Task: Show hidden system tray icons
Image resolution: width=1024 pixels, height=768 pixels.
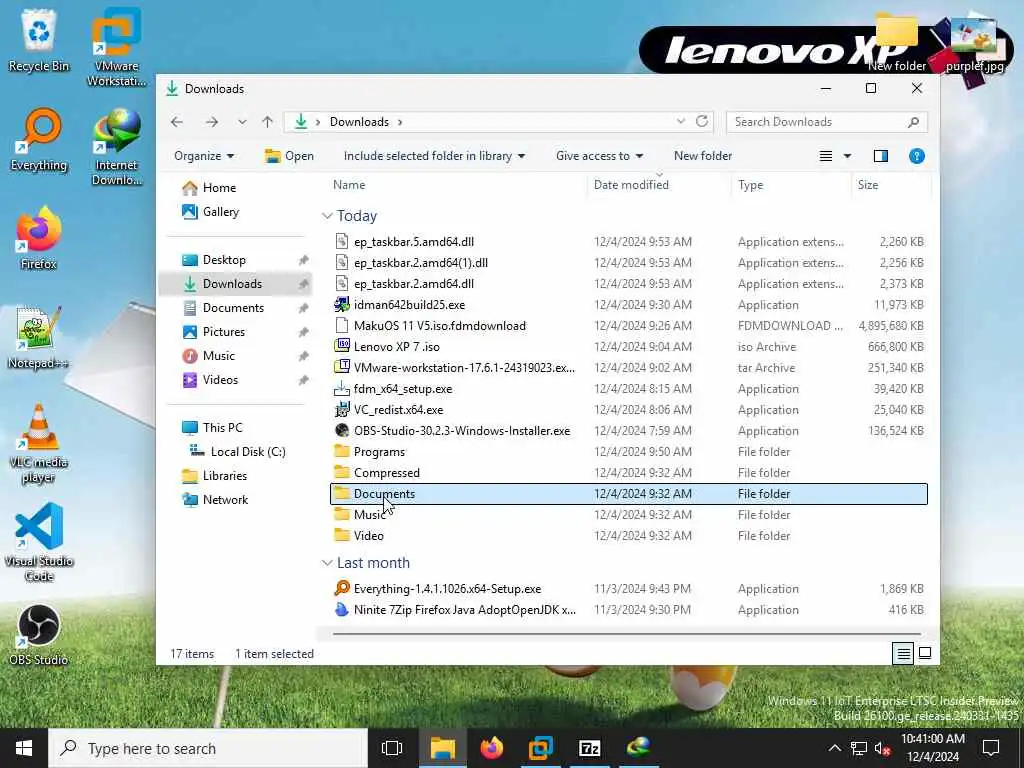Action: click(x=835, y=748)
